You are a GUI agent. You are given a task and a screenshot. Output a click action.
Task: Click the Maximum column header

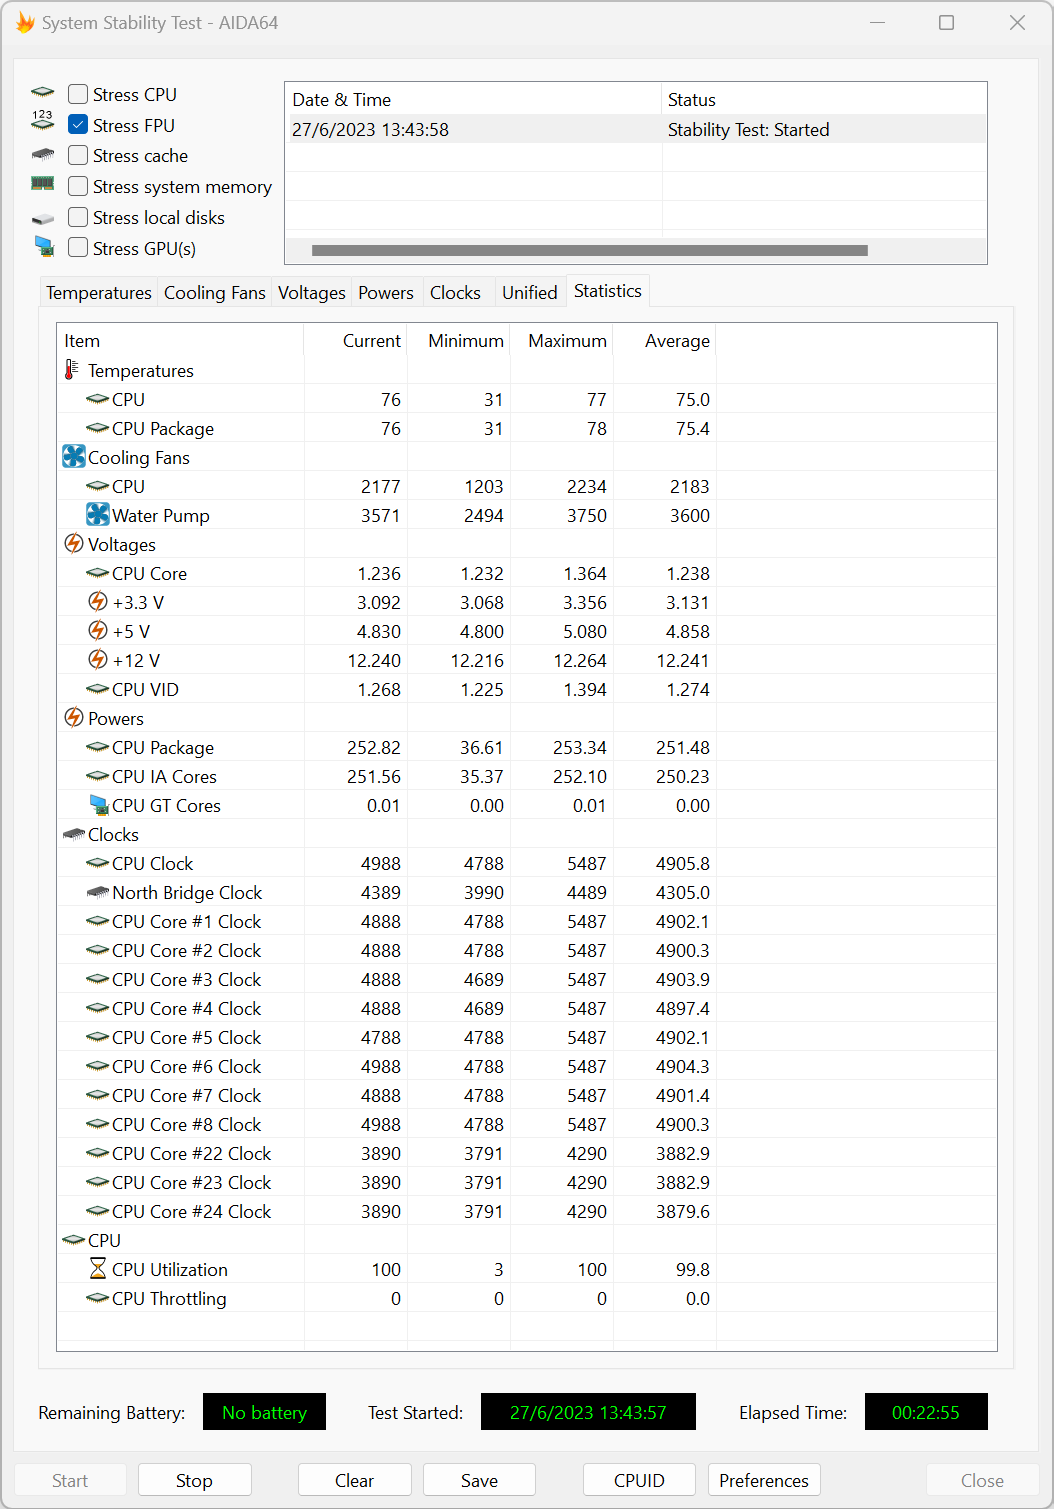tap(562, 341)
